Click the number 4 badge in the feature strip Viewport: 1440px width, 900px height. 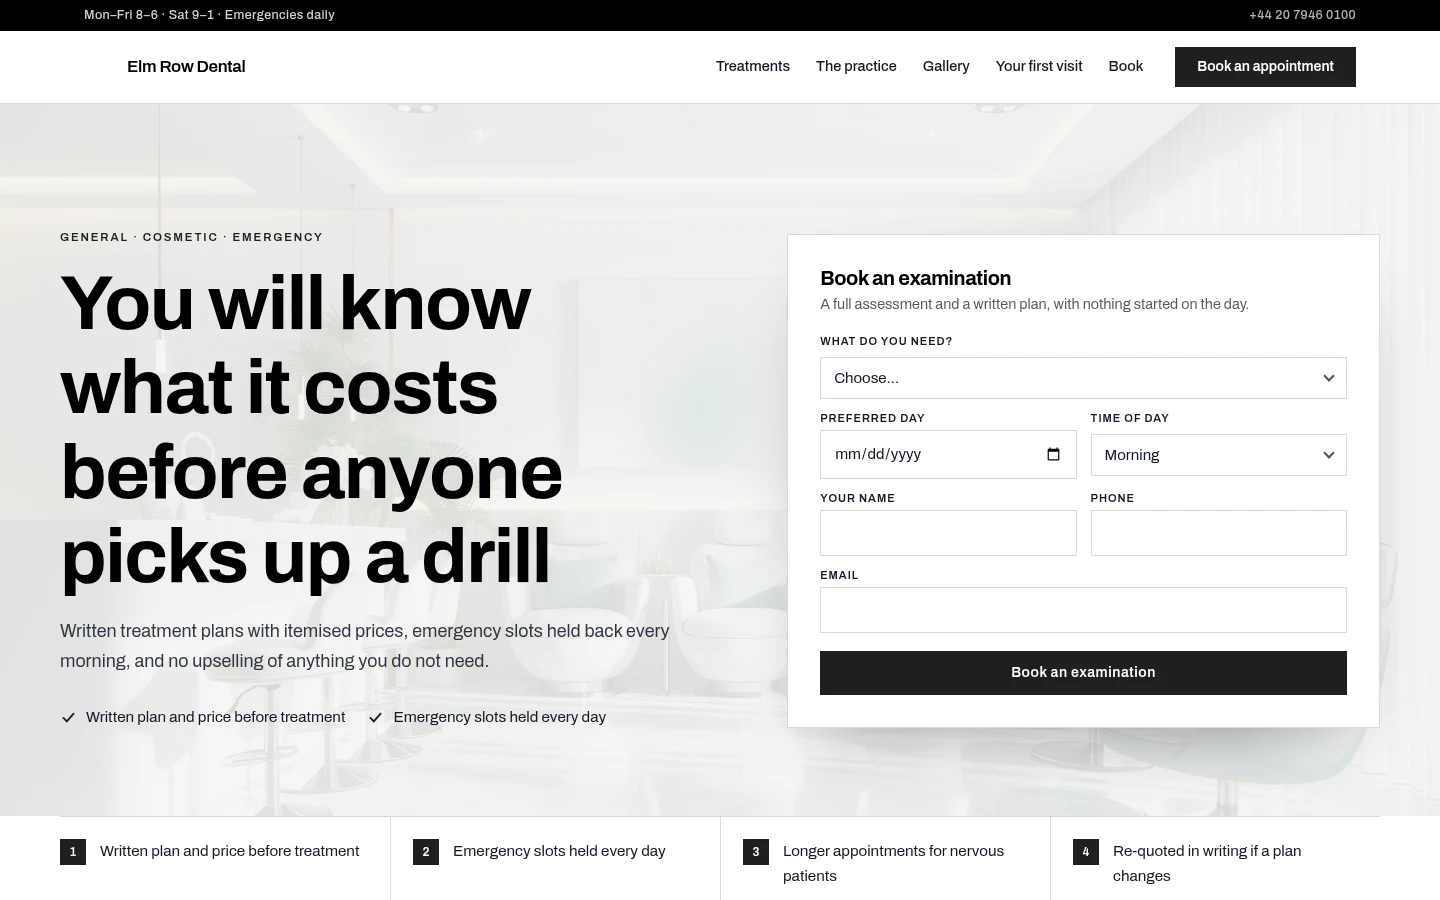pyautogui.click(x=1086, y=852)
